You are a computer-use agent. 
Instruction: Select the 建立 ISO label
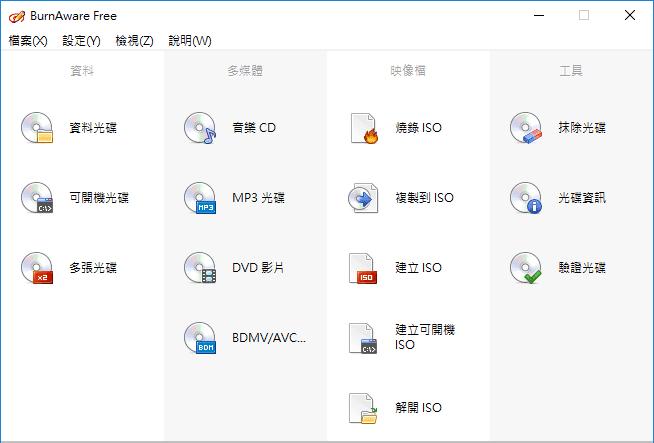(x=418, y=268)
